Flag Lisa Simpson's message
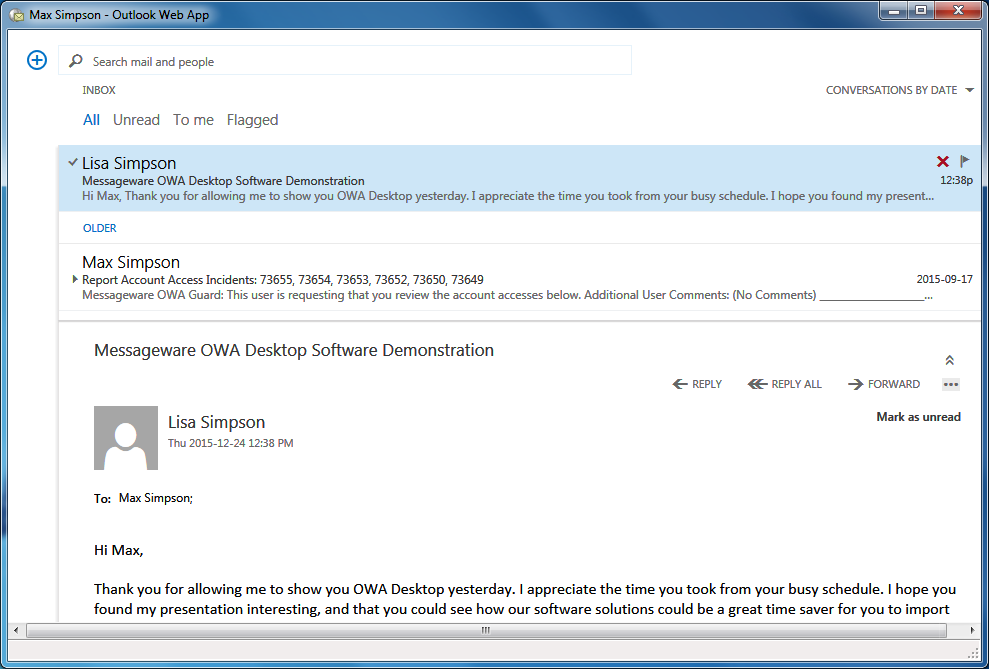Viewport: 989px width, 669px height. coord(963,161)
